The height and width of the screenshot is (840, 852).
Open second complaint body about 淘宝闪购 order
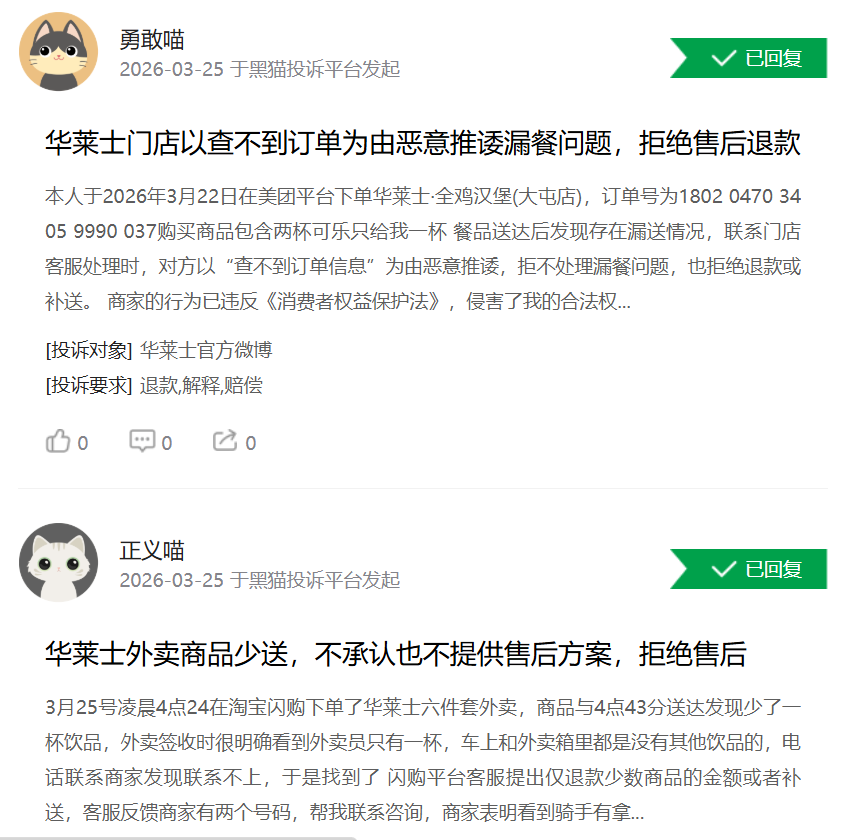coord(423,760)
